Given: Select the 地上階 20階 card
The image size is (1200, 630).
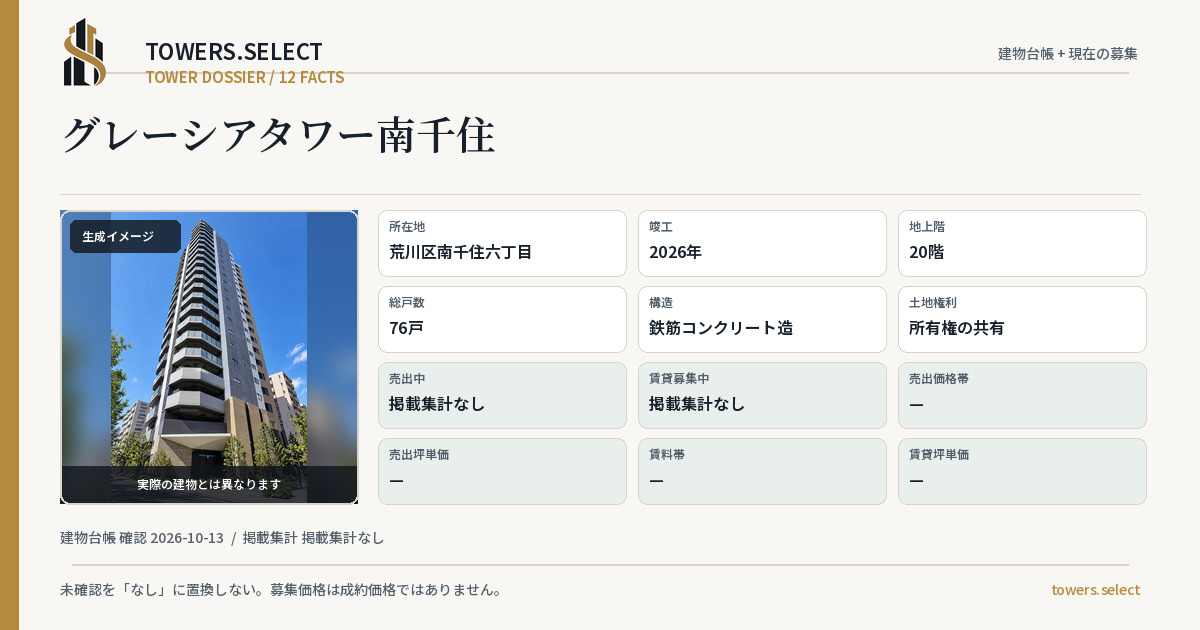Looking at the screenshot, I should (x=1022, y=243).
